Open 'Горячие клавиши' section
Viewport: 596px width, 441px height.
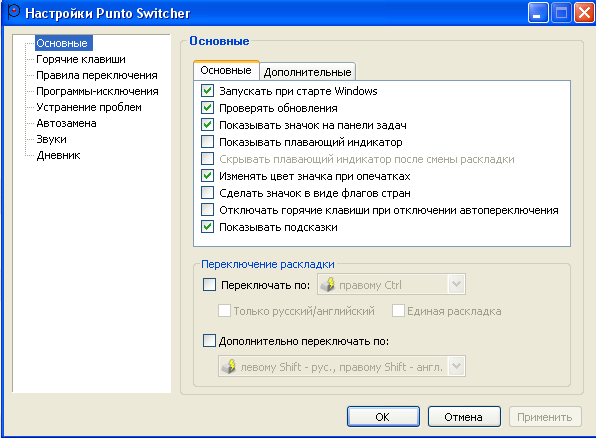point(81,59)
